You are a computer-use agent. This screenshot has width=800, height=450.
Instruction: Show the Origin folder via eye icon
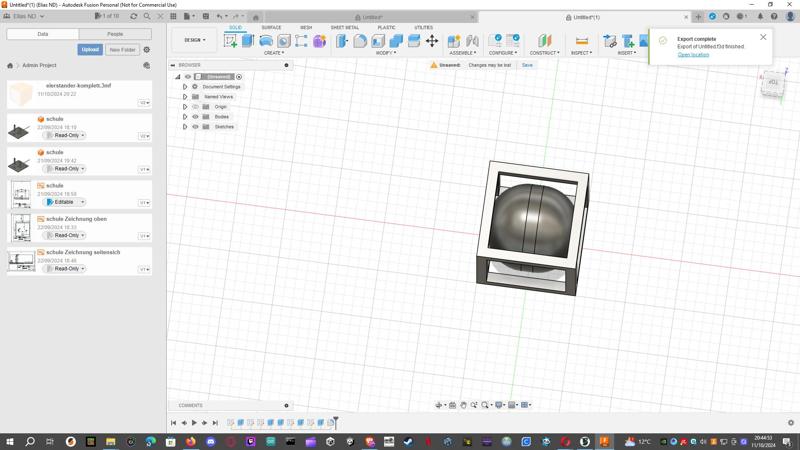point(195,107)
